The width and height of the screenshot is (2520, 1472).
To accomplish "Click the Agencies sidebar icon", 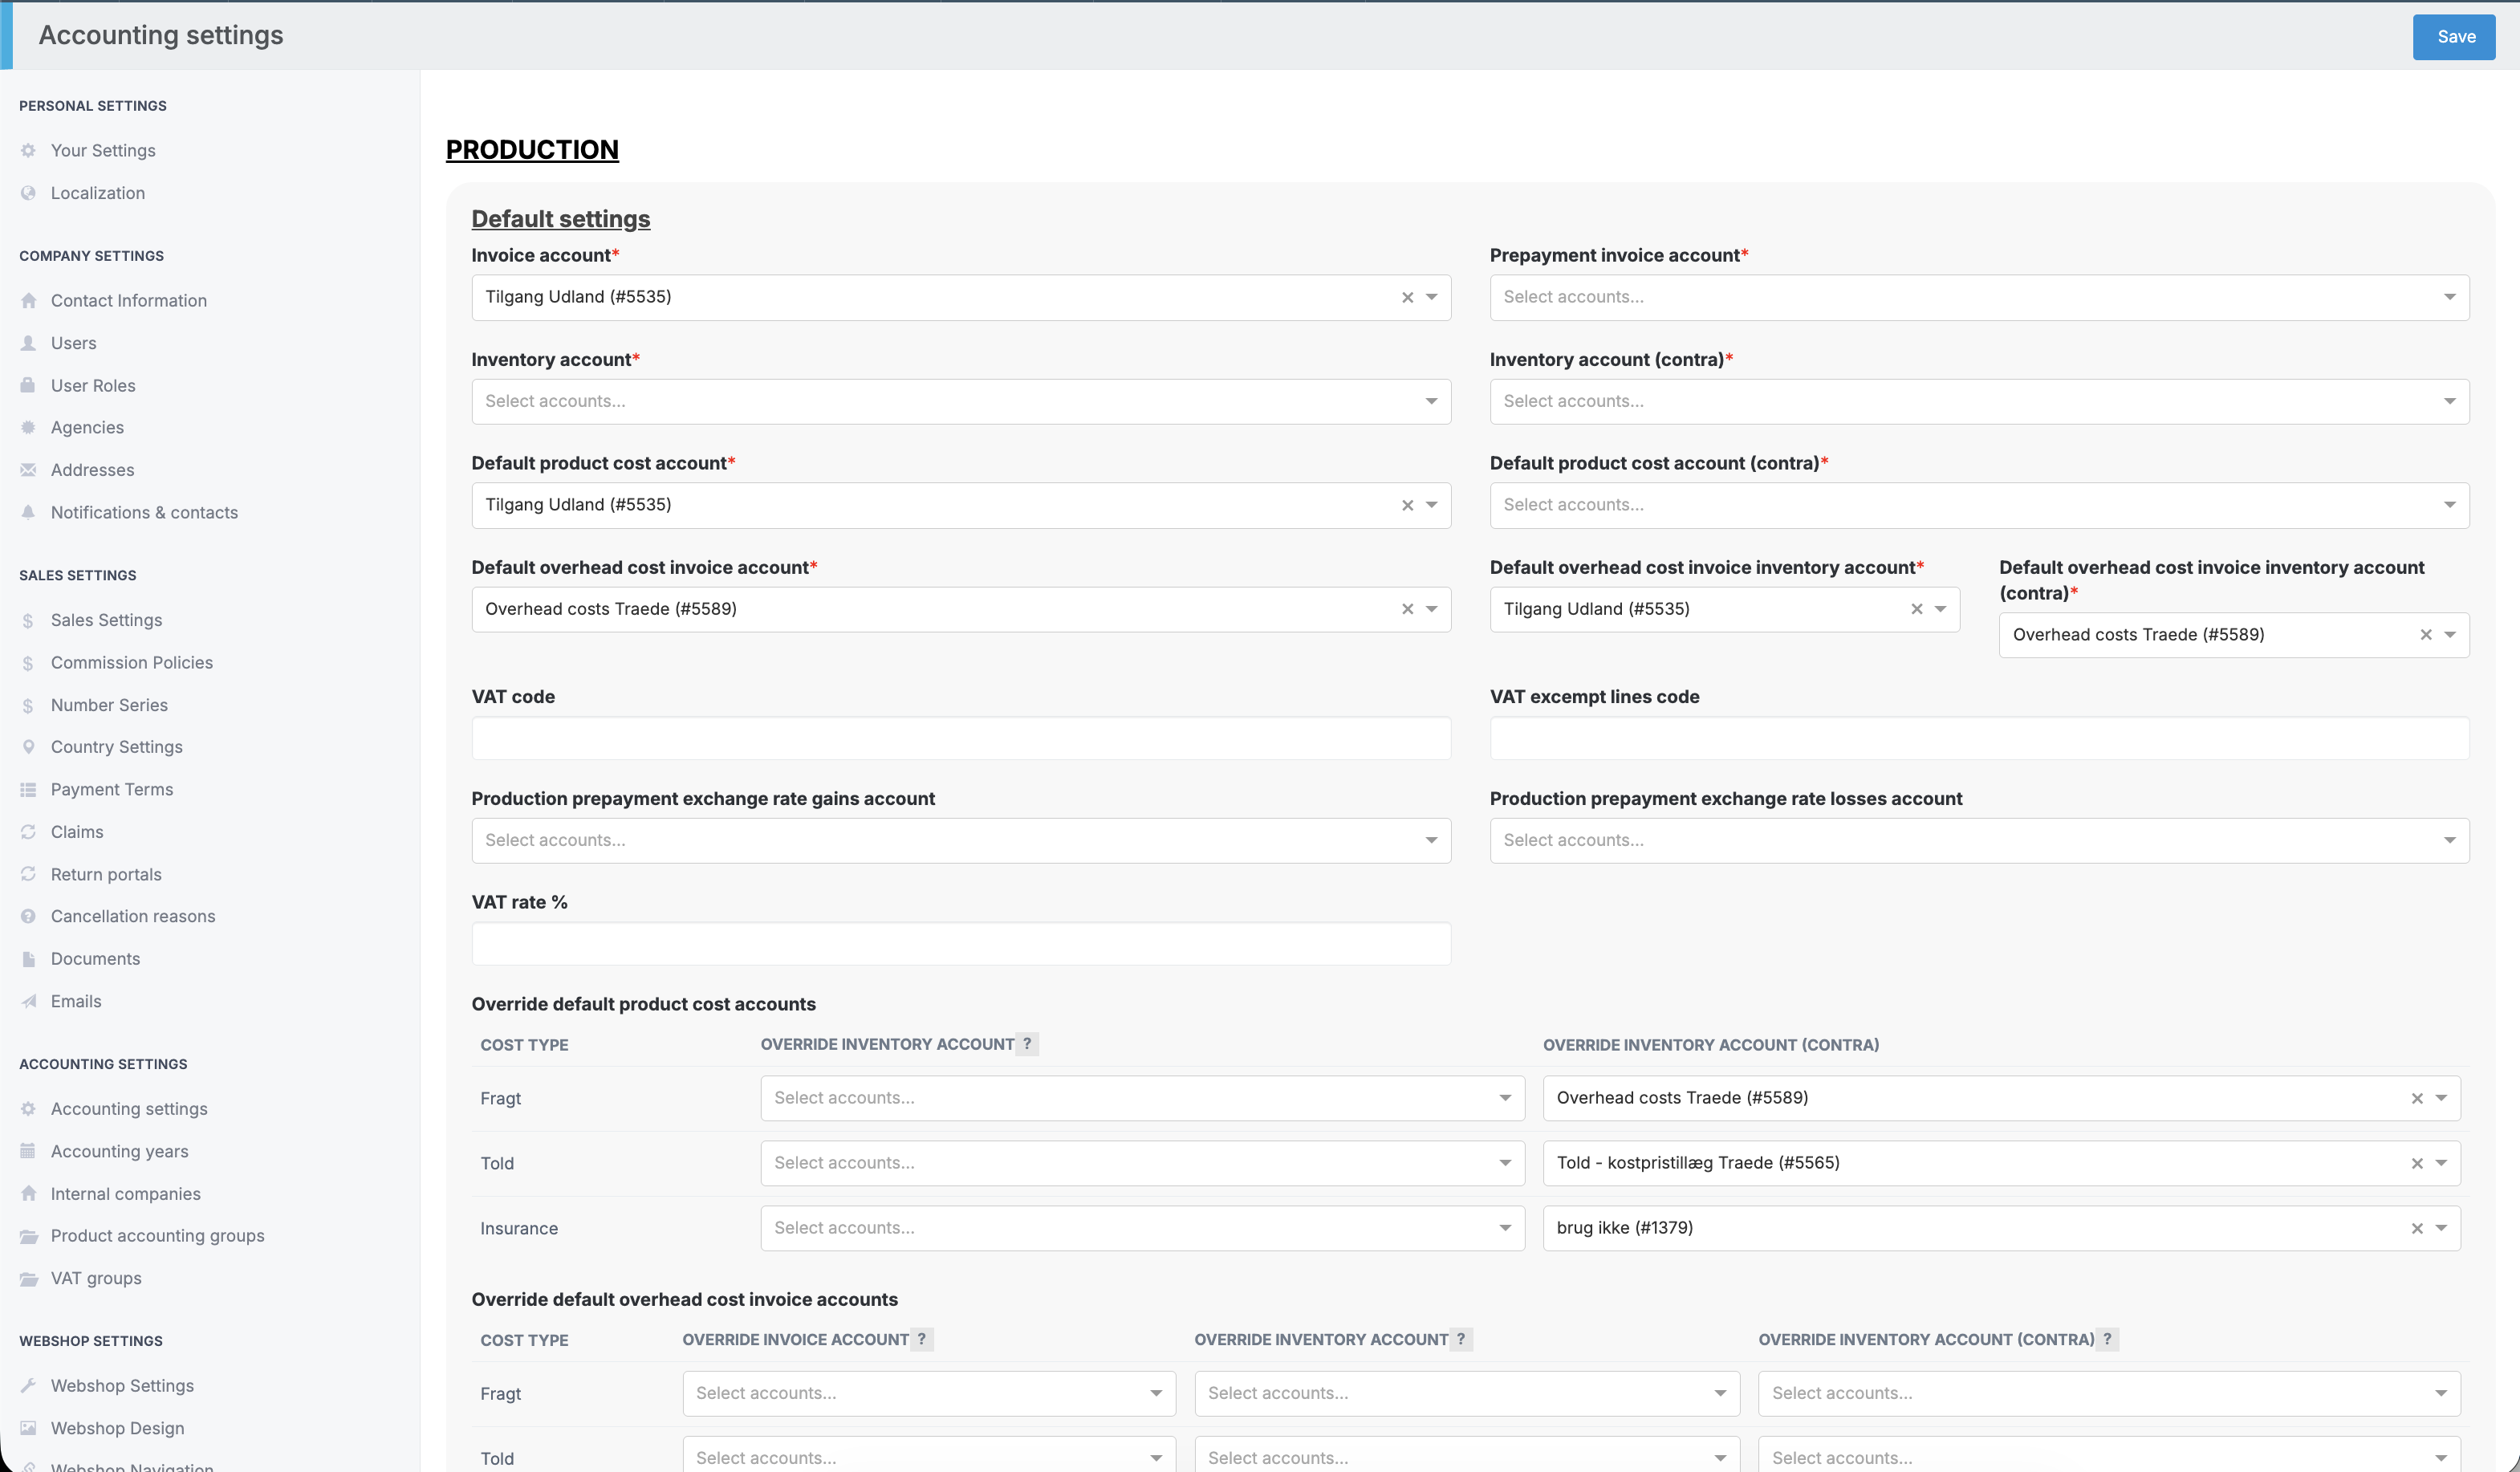I will pos(29,428).
